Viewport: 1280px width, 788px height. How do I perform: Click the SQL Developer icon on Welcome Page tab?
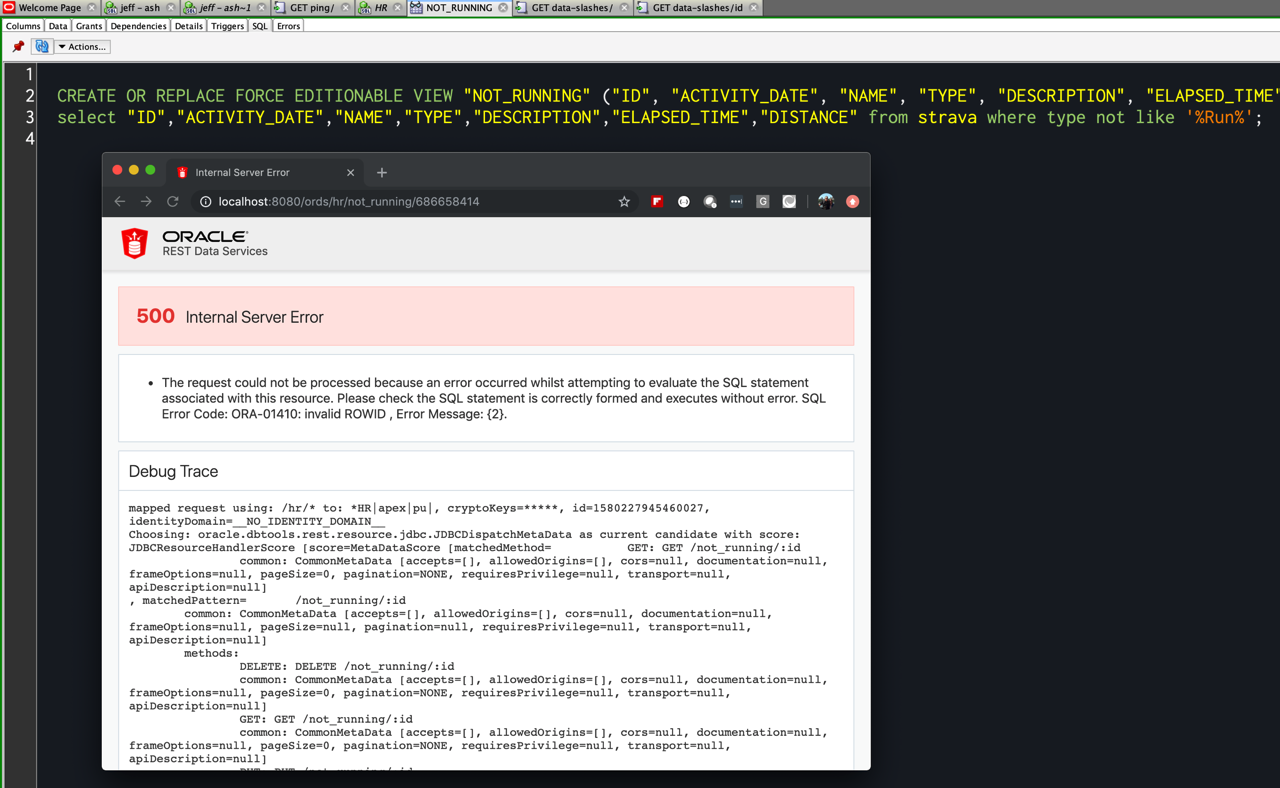click(9, 8)
